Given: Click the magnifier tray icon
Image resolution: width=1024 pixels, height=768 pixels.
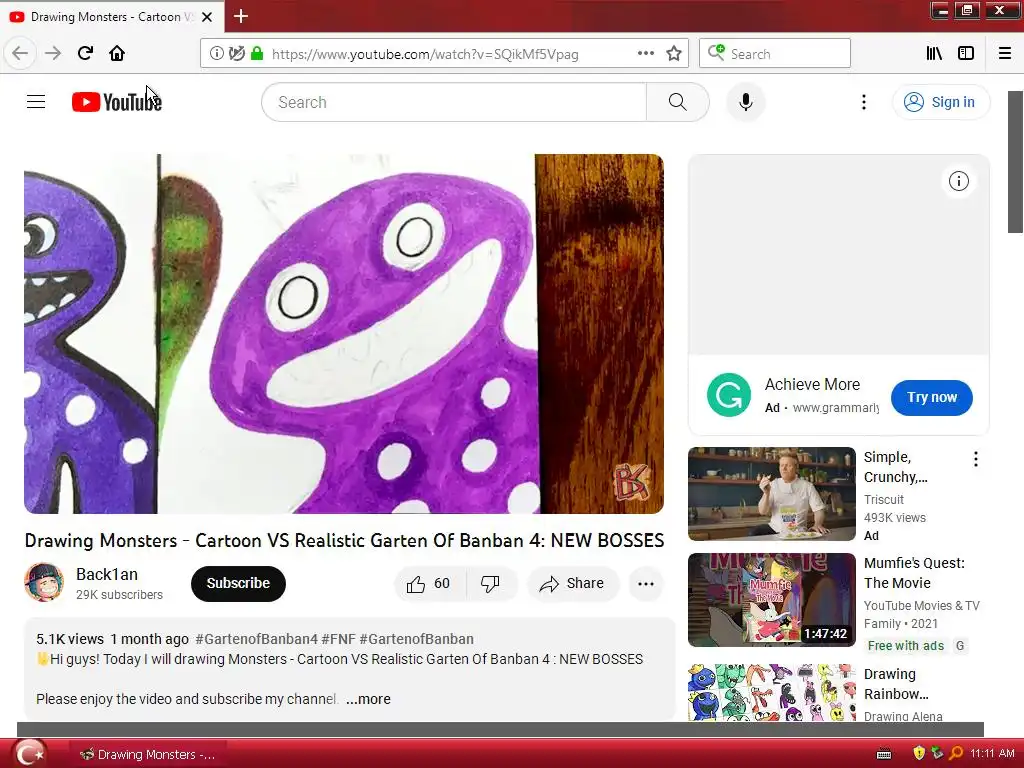Looking at the screenshot, I should tap(956, 753).
